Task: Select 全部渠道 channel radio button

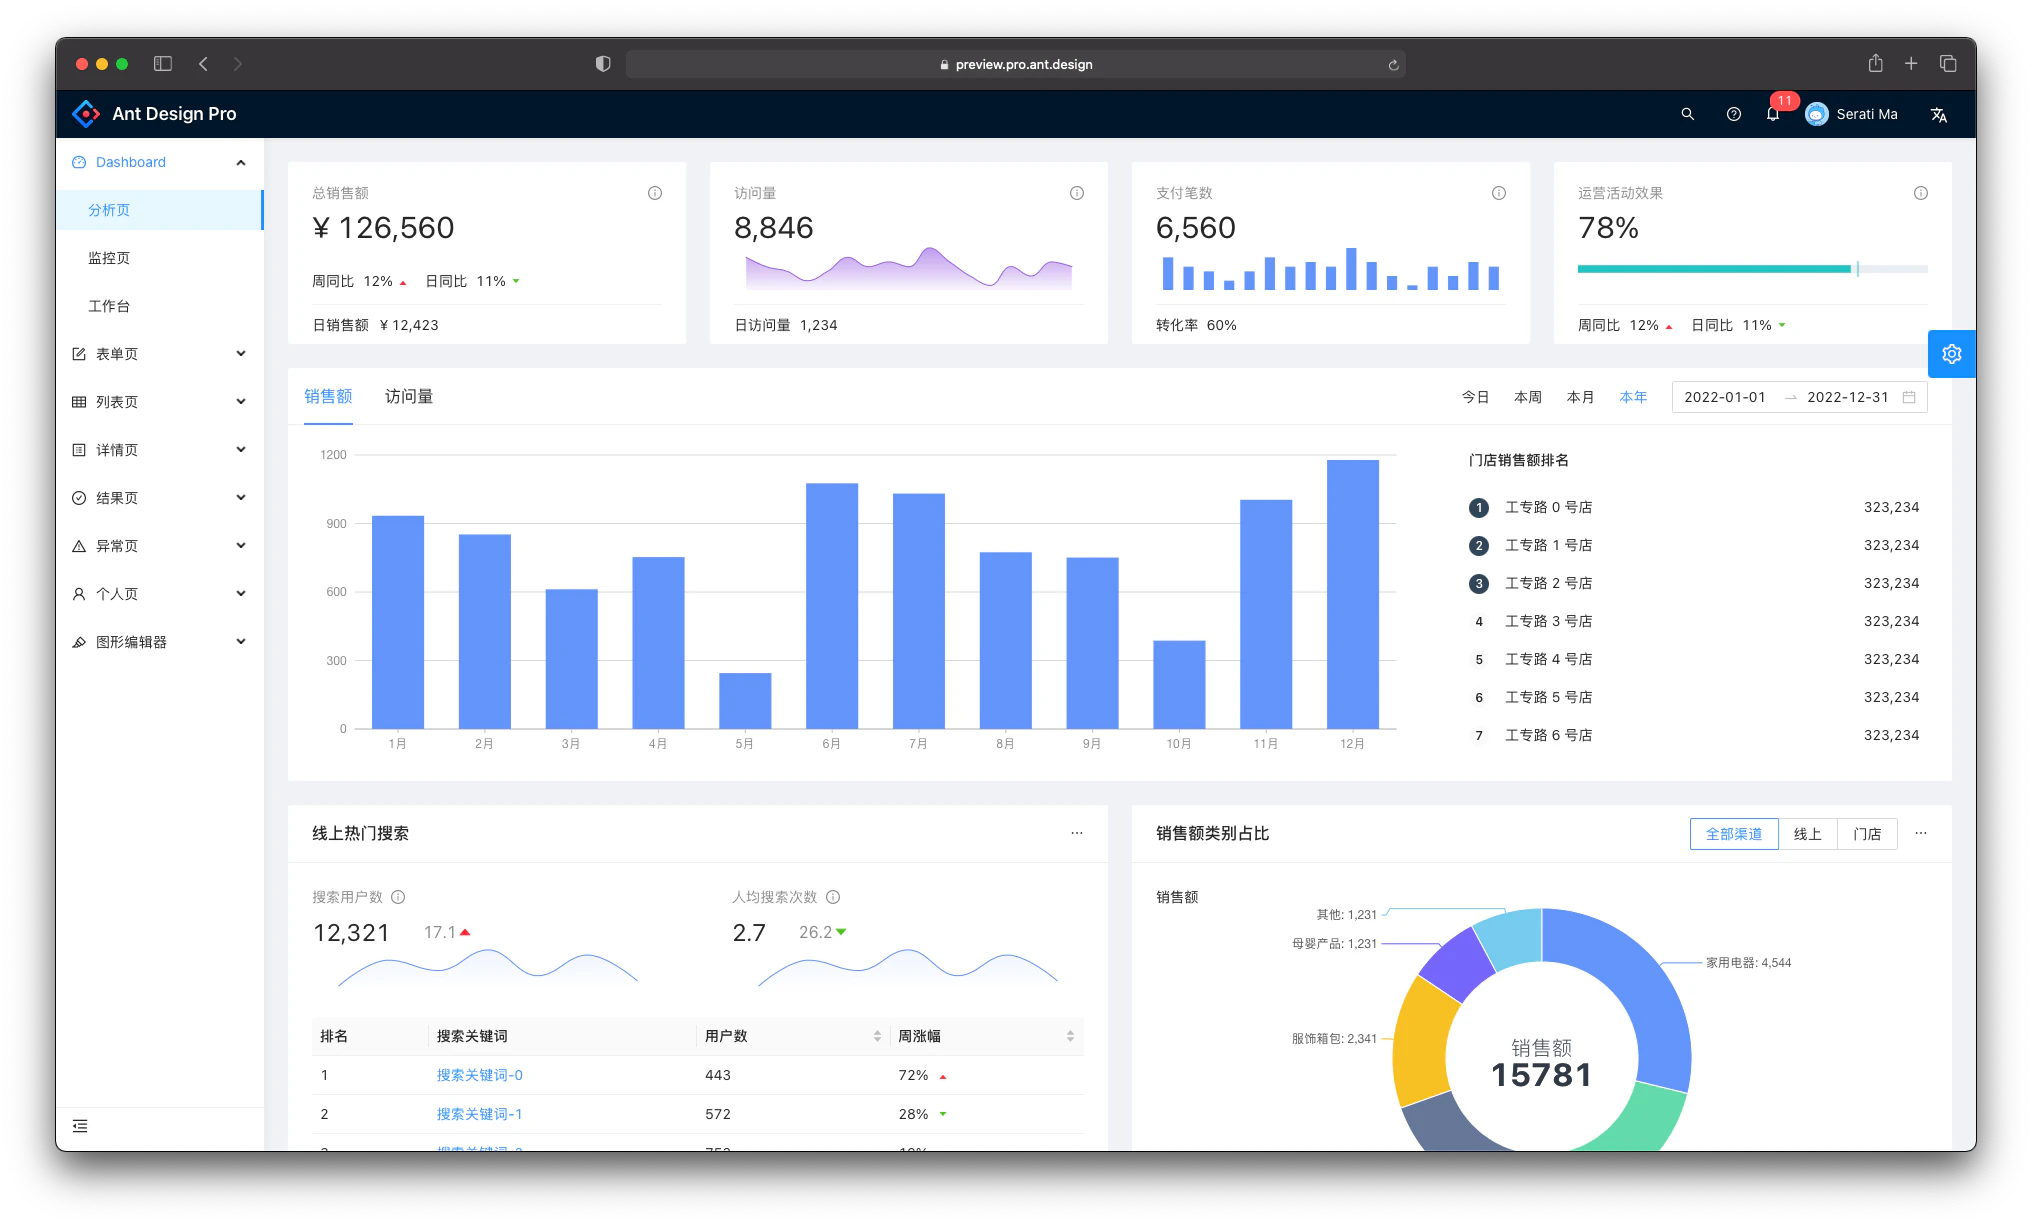Action: (x=1733, y=834)
